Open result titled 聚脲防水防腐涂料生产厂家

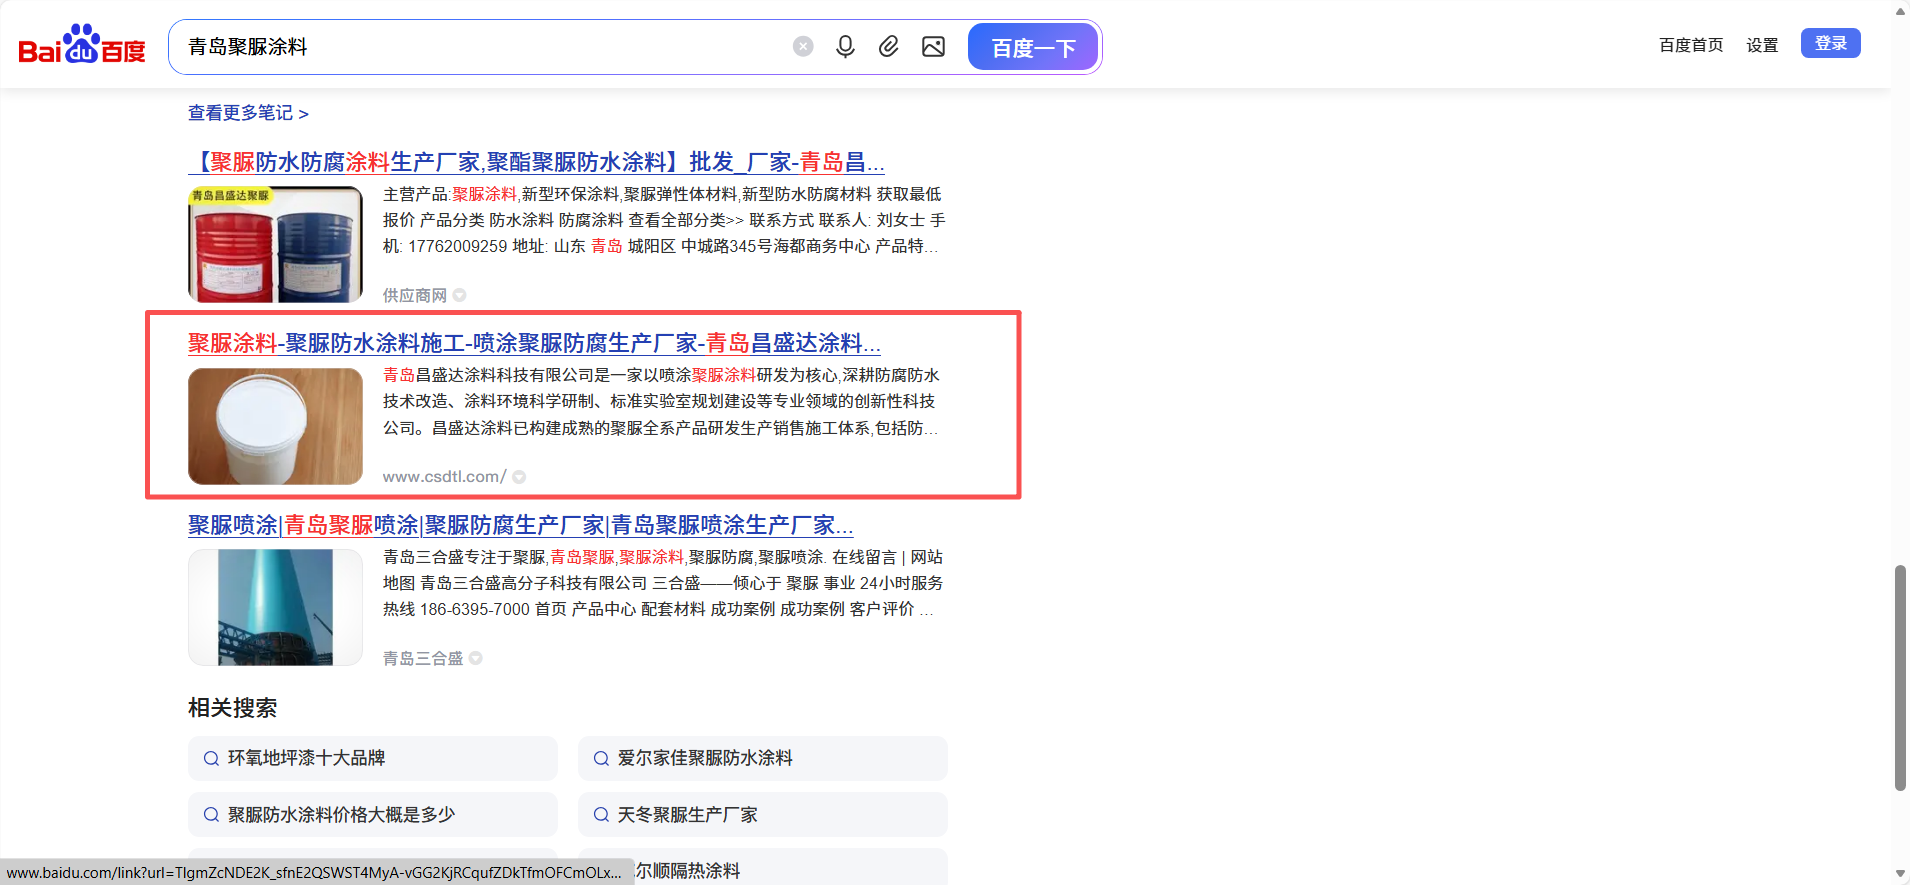(x=536, y=162)
